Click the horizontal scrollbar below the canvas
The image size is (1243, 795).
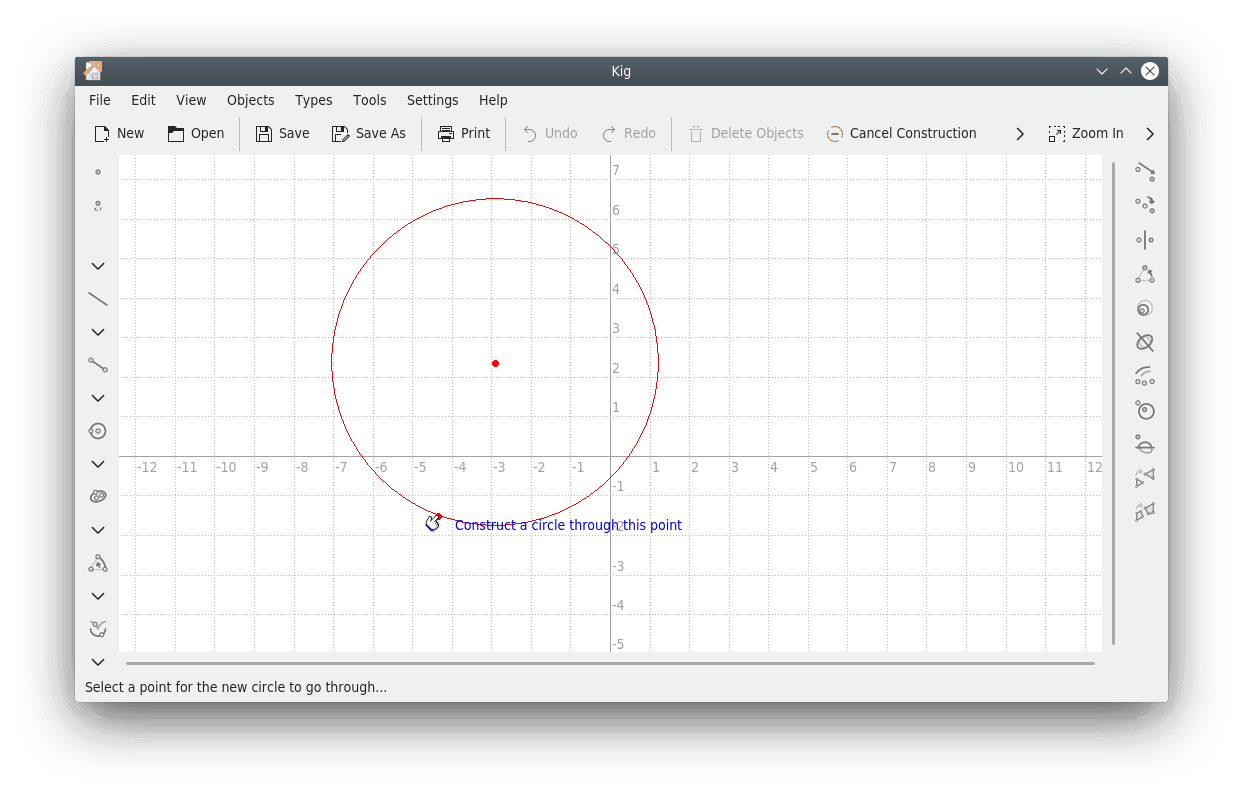[x=610, y=663]
